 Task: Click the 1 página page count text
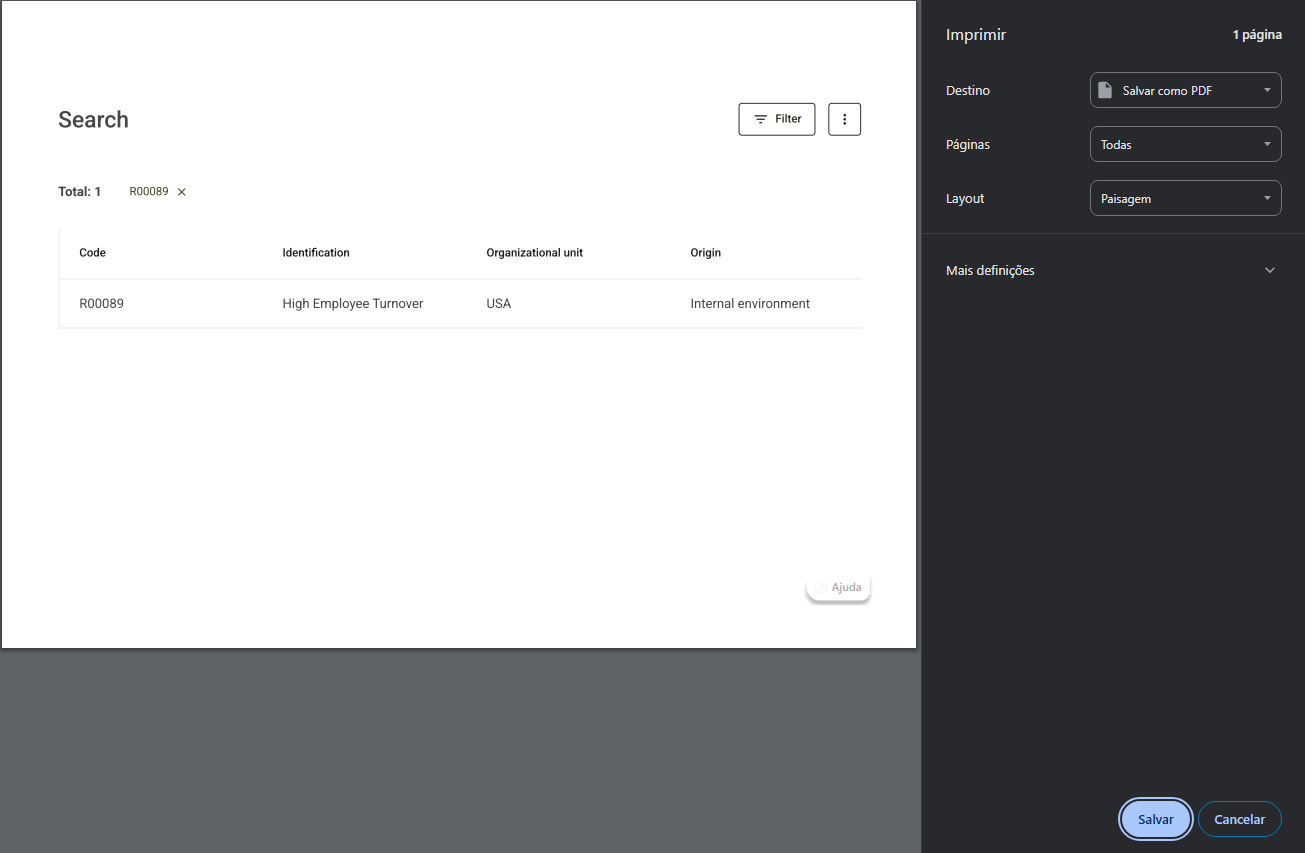point(1257,35)
